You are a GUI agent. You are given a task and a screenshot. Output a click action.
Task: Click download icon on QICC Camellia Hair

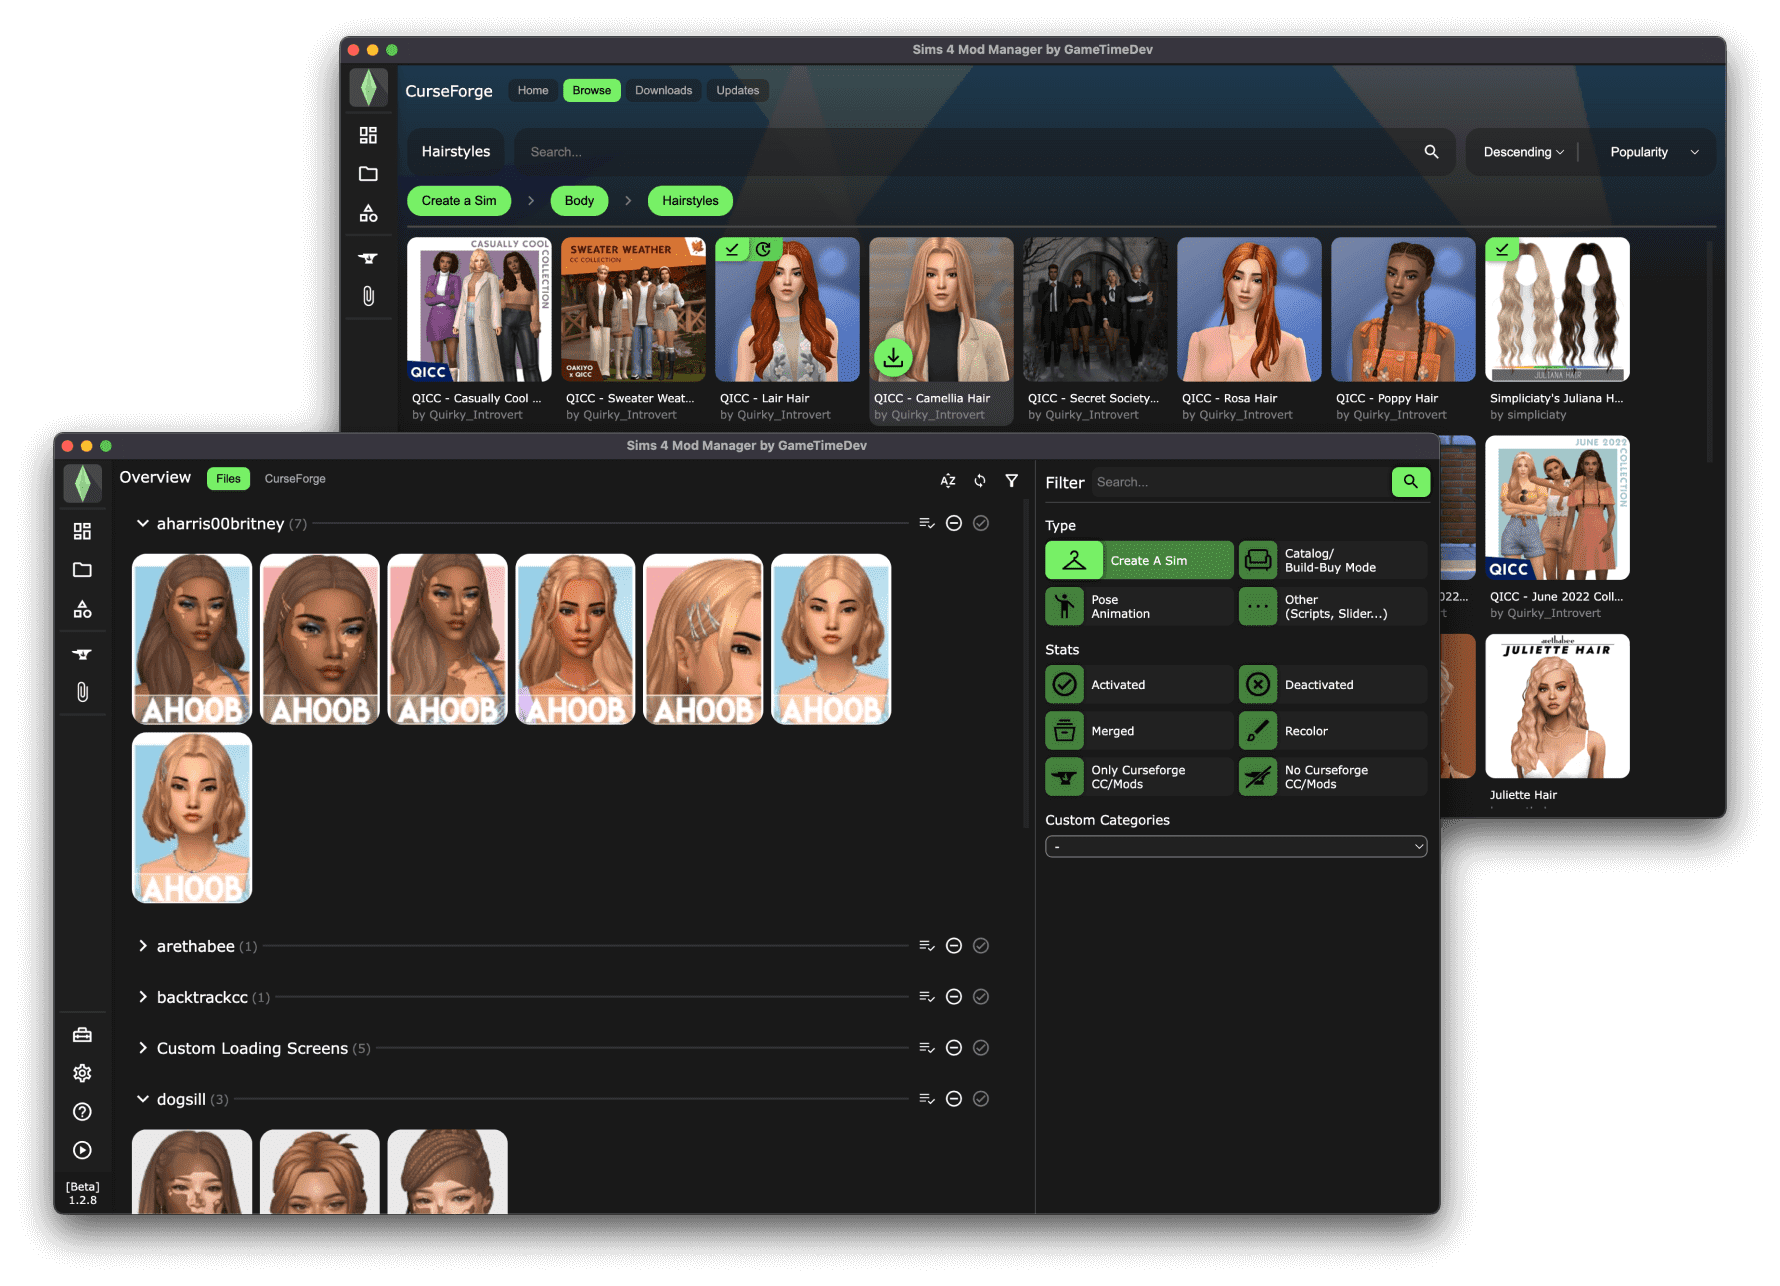(893, 357)
